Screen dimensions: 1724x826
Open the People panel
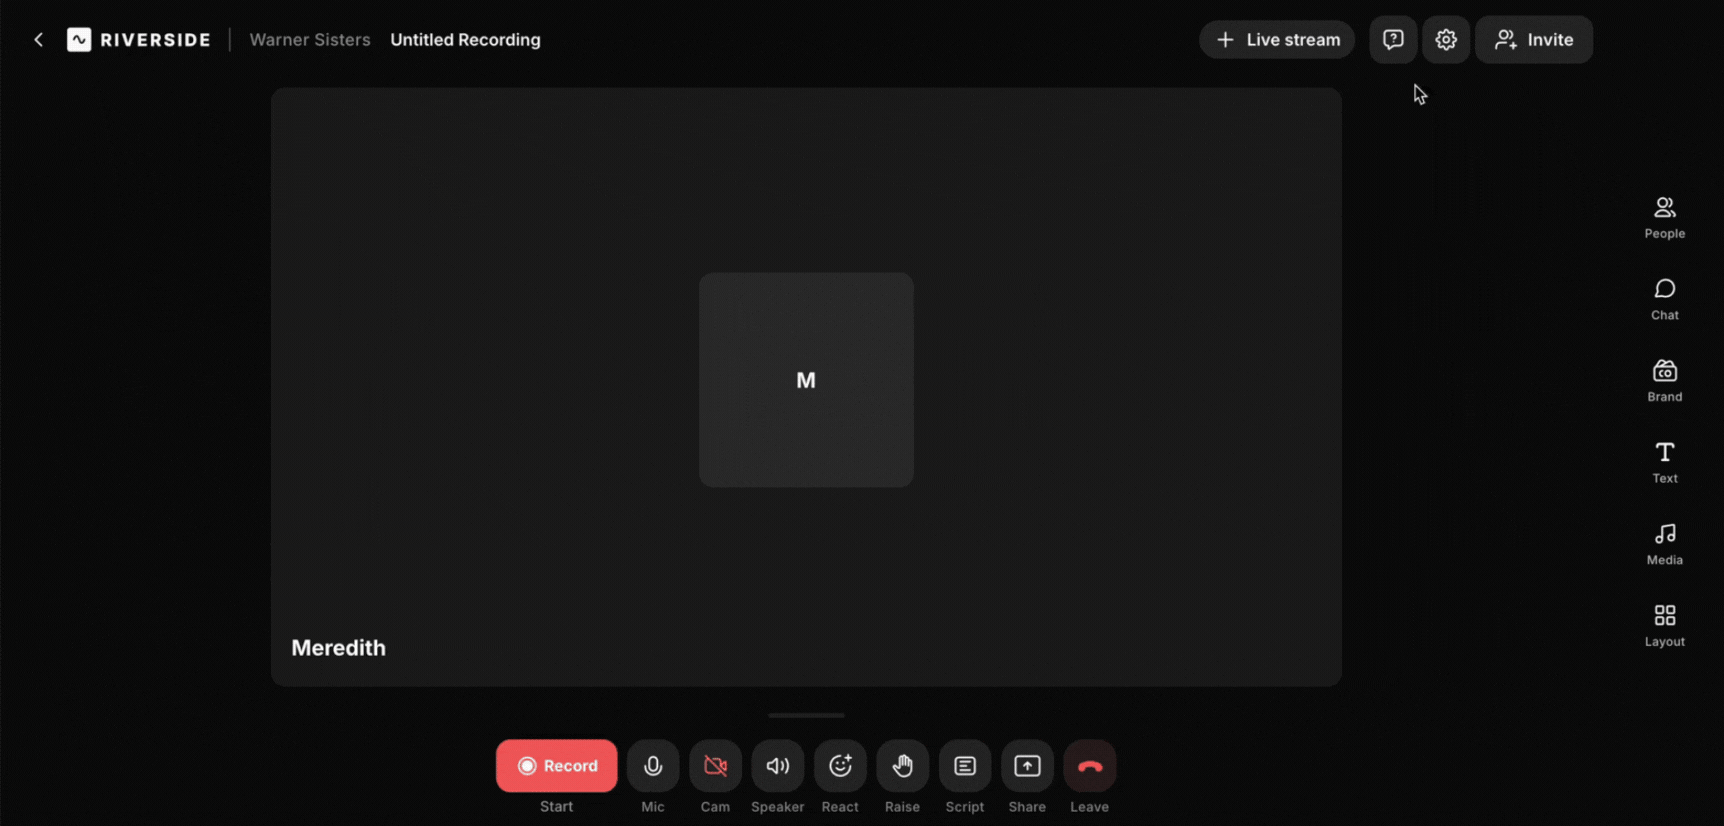[x=1664, y=217]
